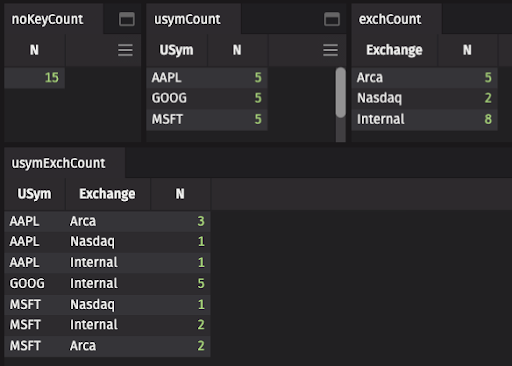Click the window icon in usymCount panel header
Screen dimensions: 512x366
click(x=332, y=19)
